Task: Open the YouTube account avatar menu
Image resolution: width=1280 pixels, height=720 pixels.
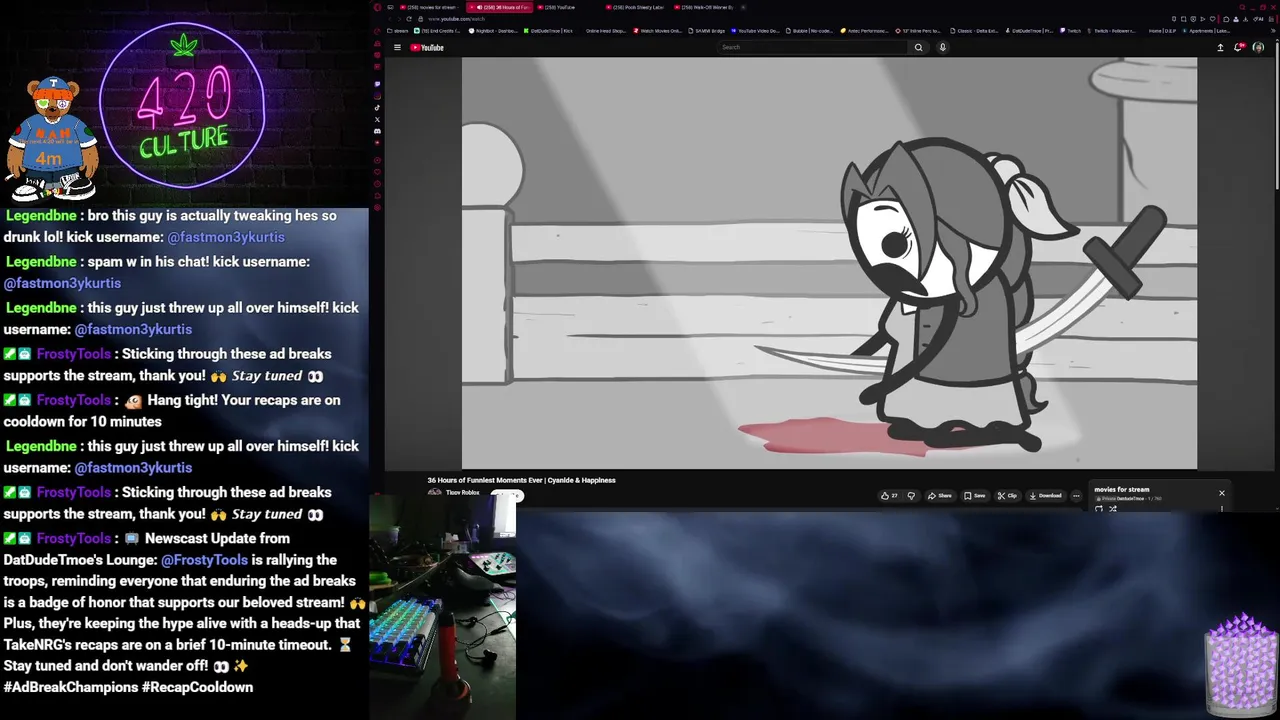Action: click(1258, 47)
